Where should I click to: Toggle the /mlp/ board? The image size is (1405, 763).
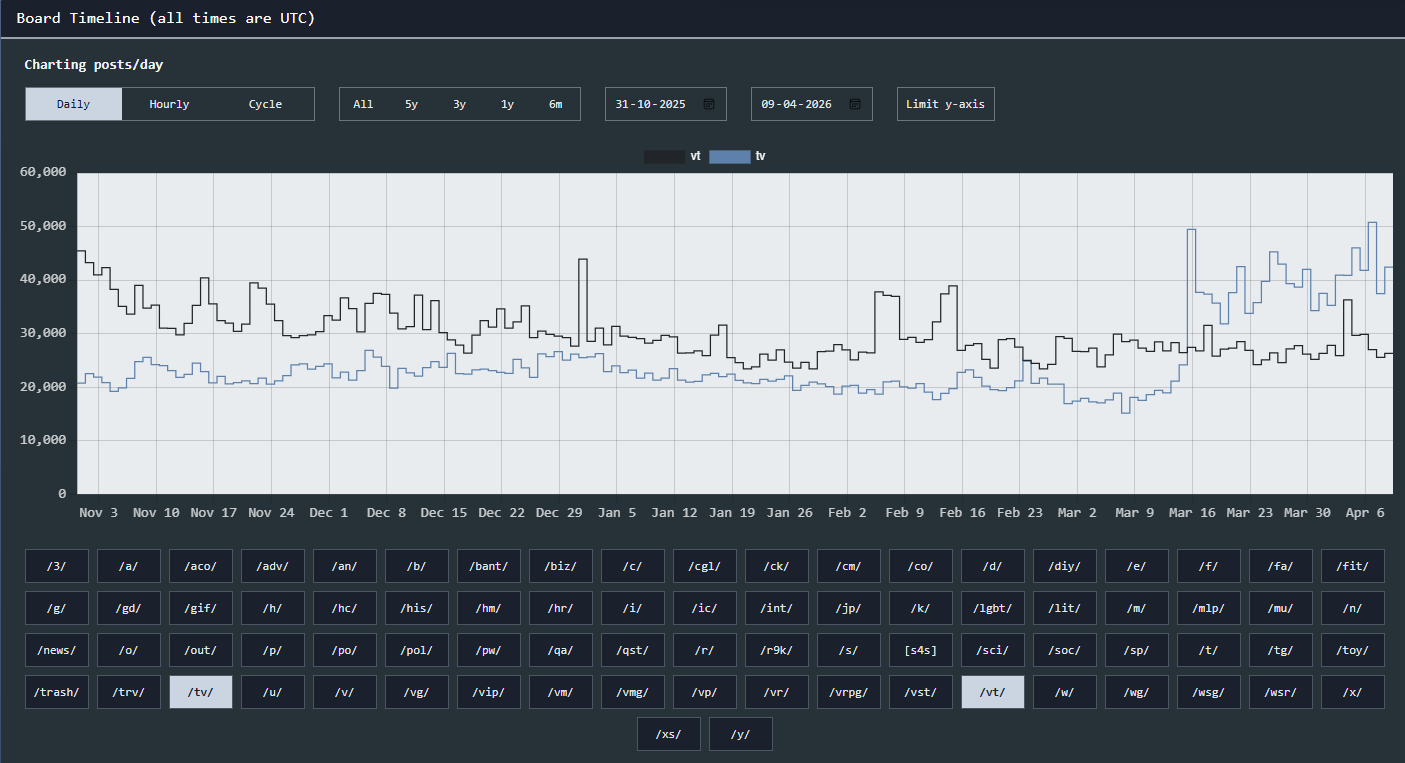pyautogui.click(x=1209, y=608)
